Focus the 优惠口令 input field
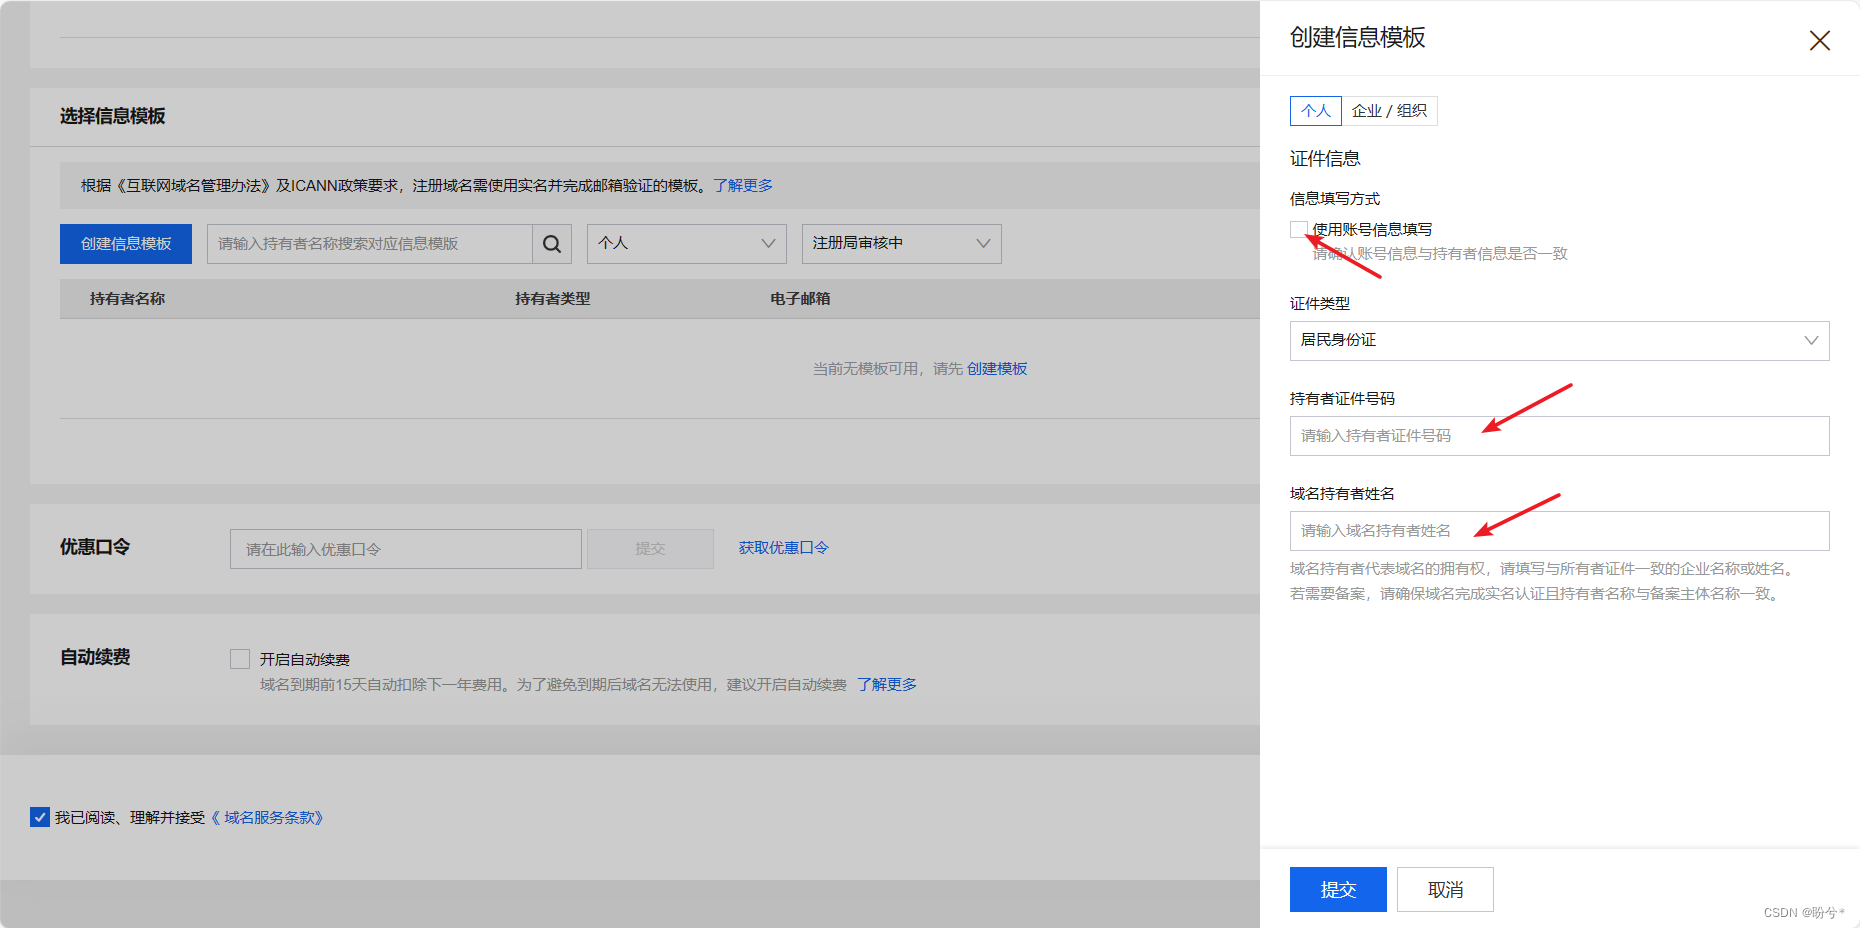1860x928 pixels. point(406,549)
